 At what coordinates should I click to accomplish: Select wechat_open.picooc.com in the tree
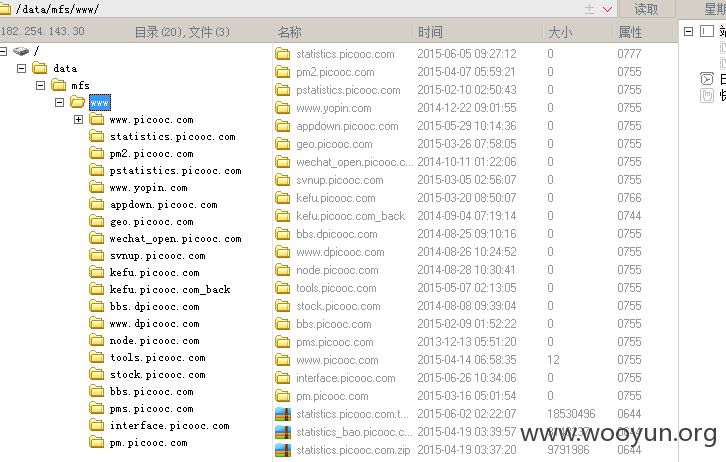click(x=175, y=238)
